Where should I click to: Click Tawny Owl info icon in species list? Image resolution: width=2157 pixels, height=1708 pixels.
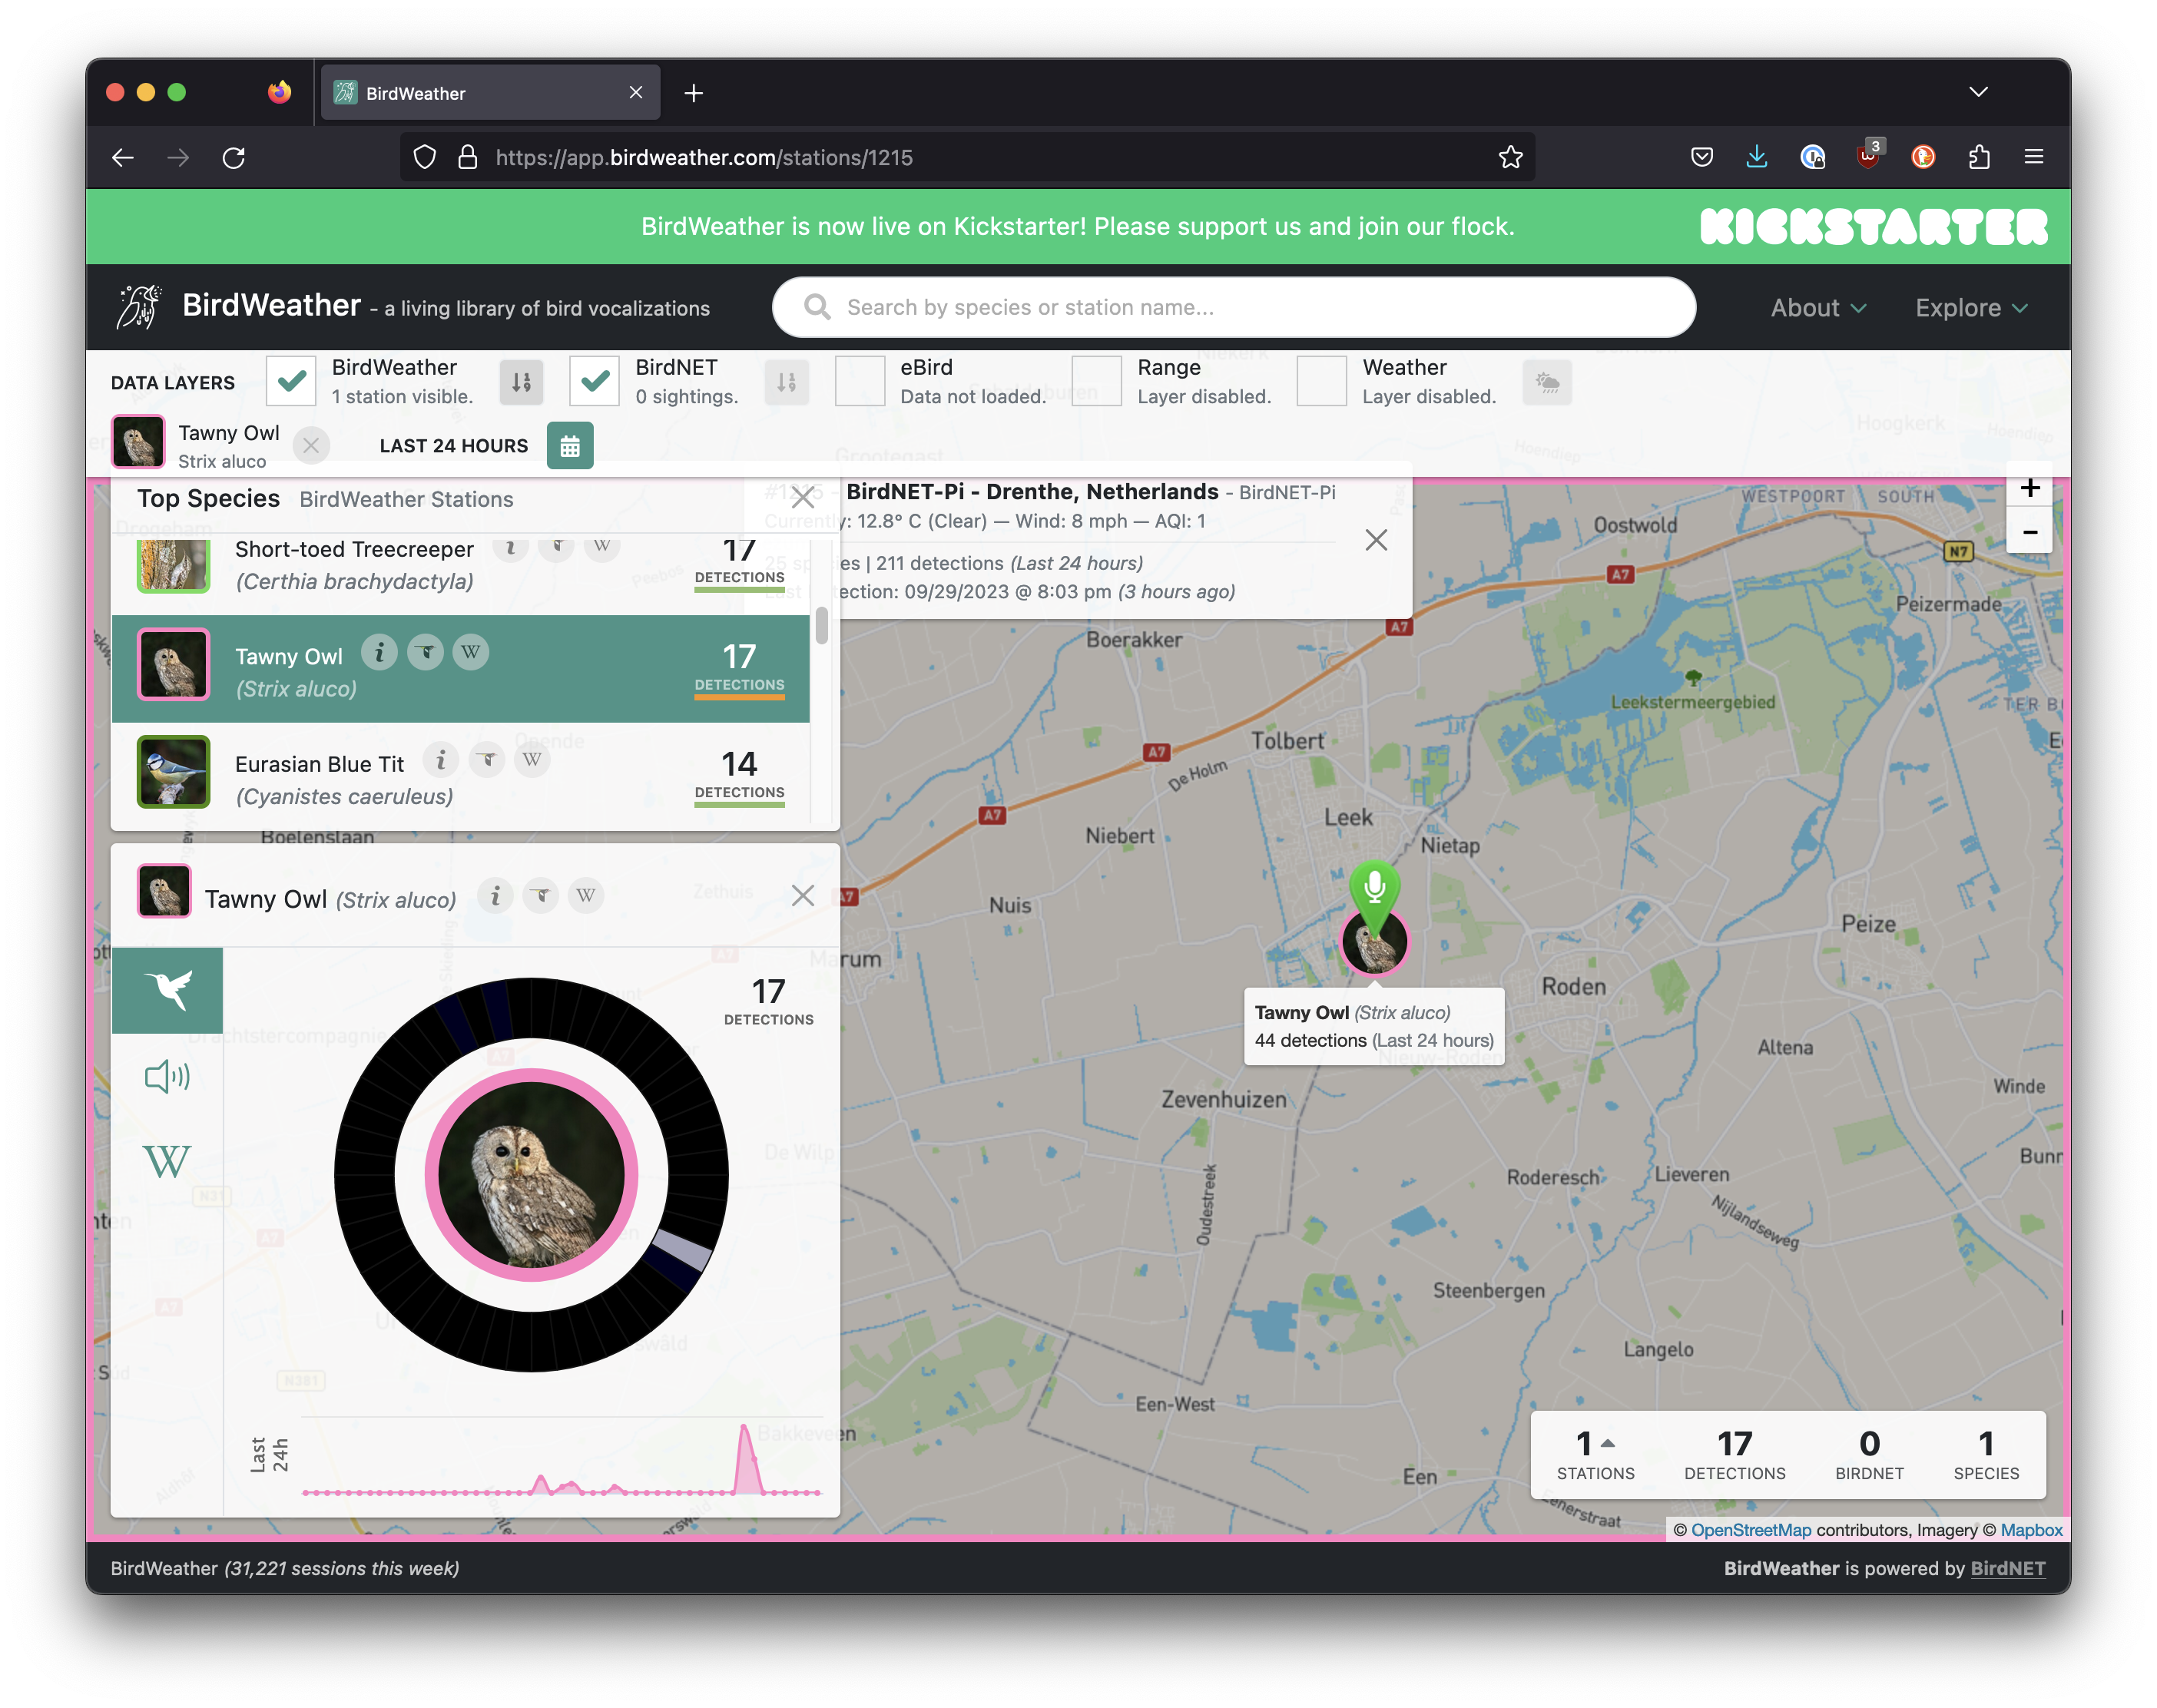pyautogui.click(x=379, y=653)
